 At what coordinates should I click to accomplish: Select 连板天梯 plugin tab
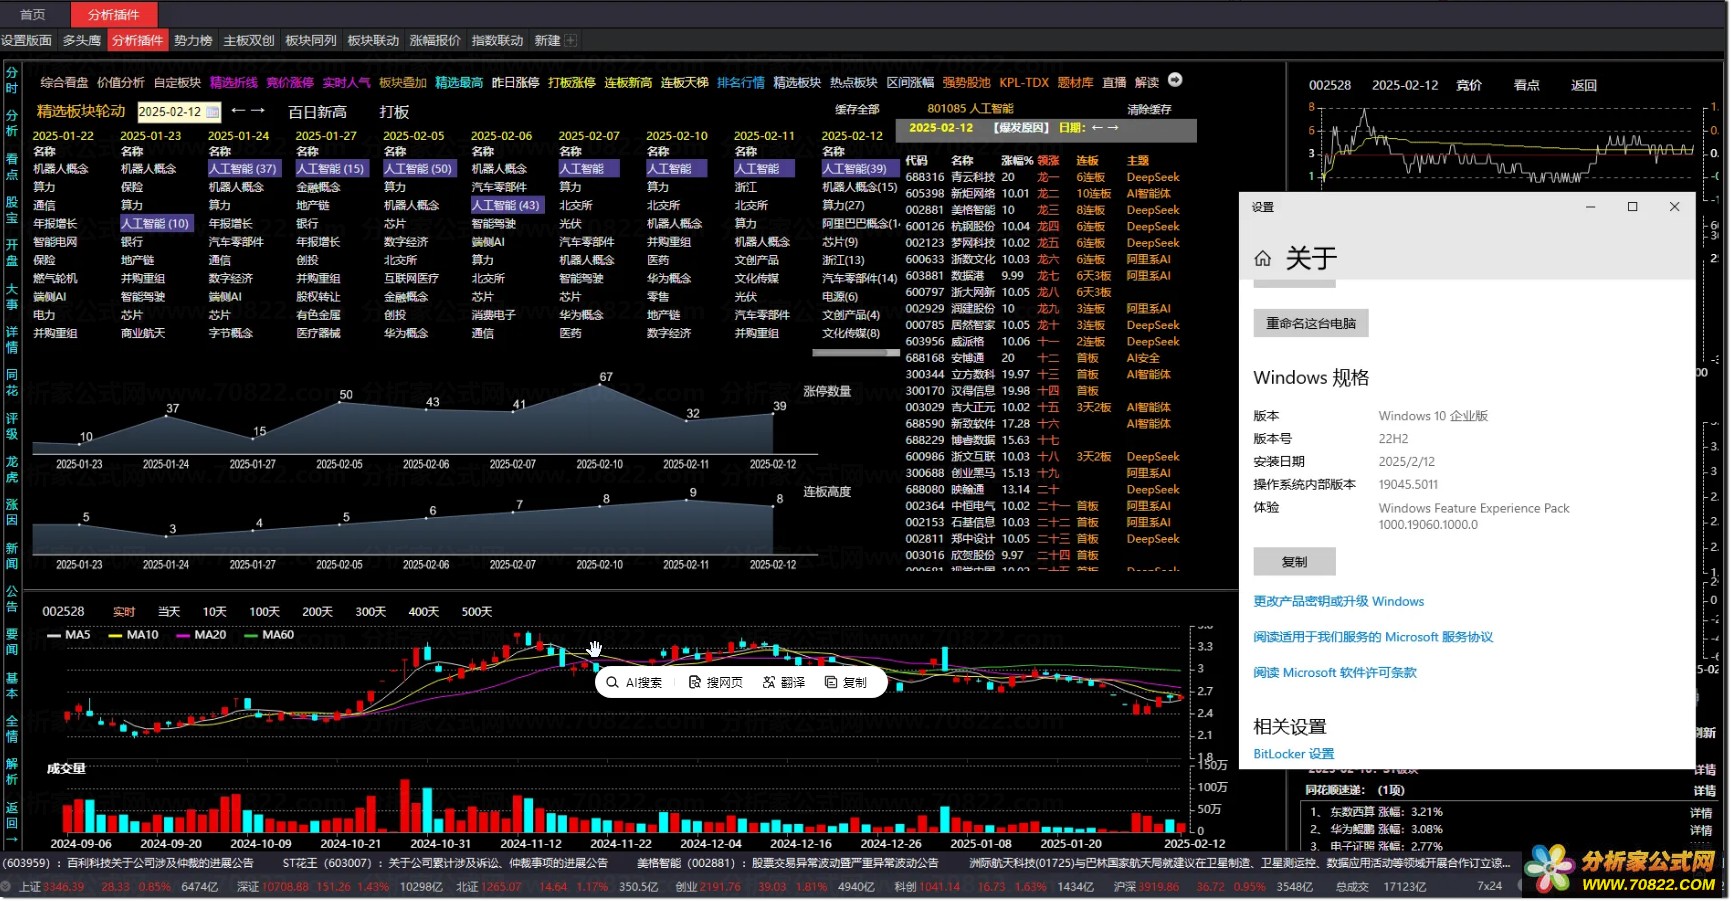[684, 83]
